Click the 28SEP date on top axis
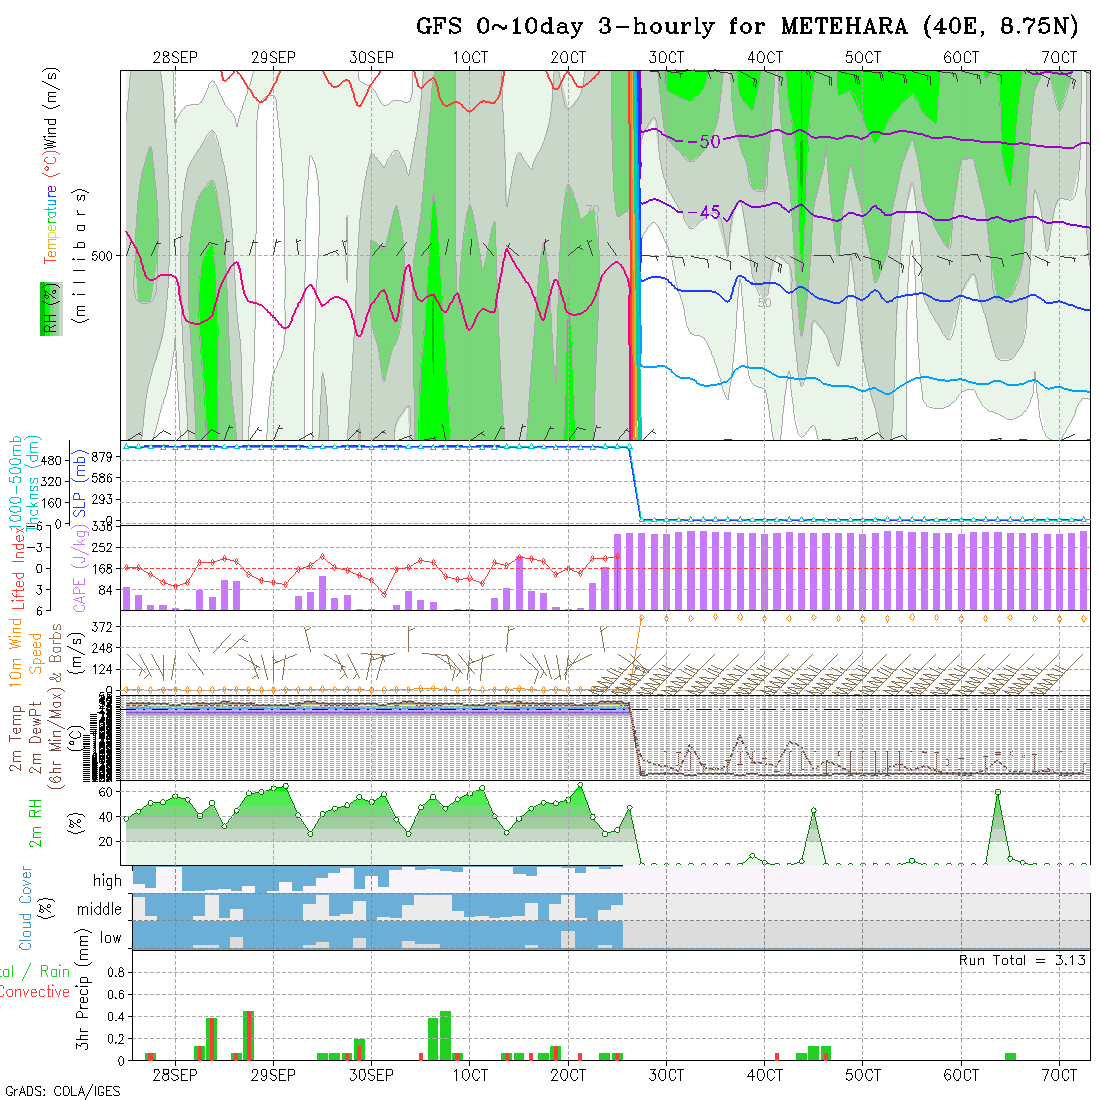1100x1100 pixels. pos(175,58)
